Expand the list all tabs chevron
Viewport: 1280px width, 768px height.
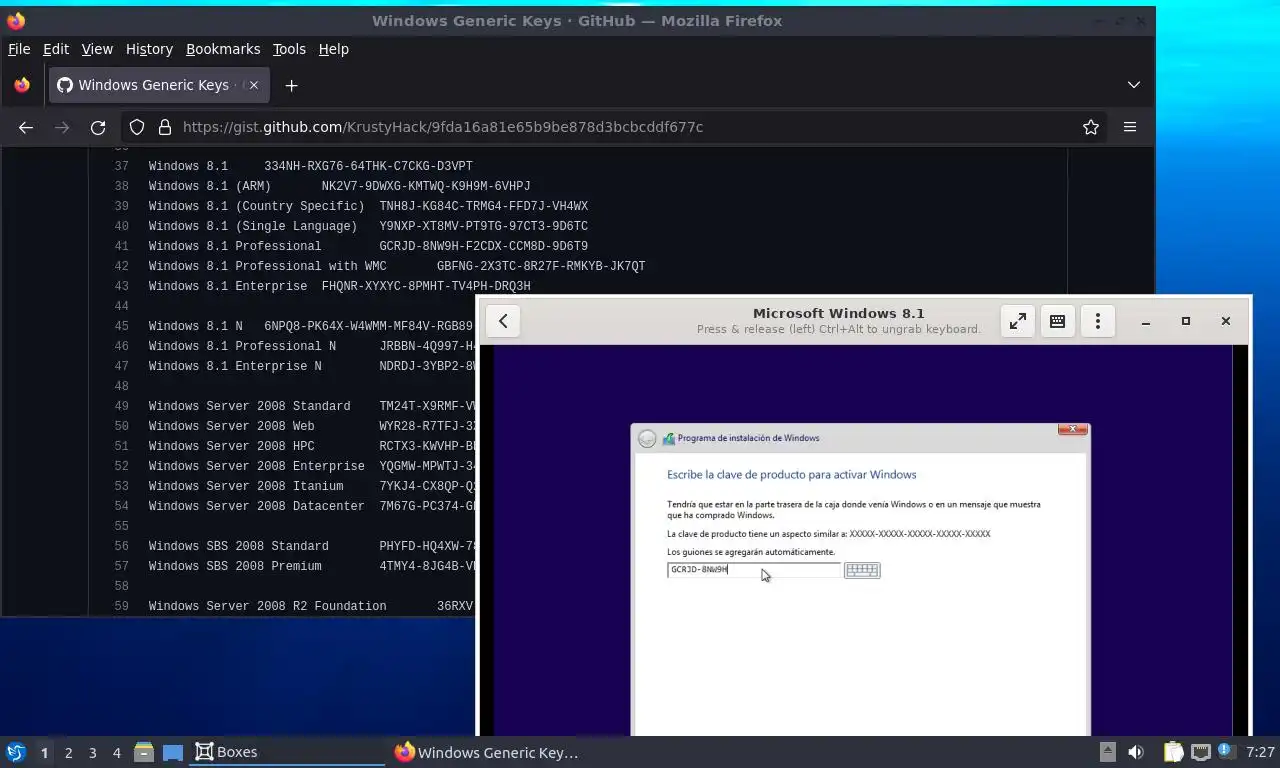[1134, 85]
